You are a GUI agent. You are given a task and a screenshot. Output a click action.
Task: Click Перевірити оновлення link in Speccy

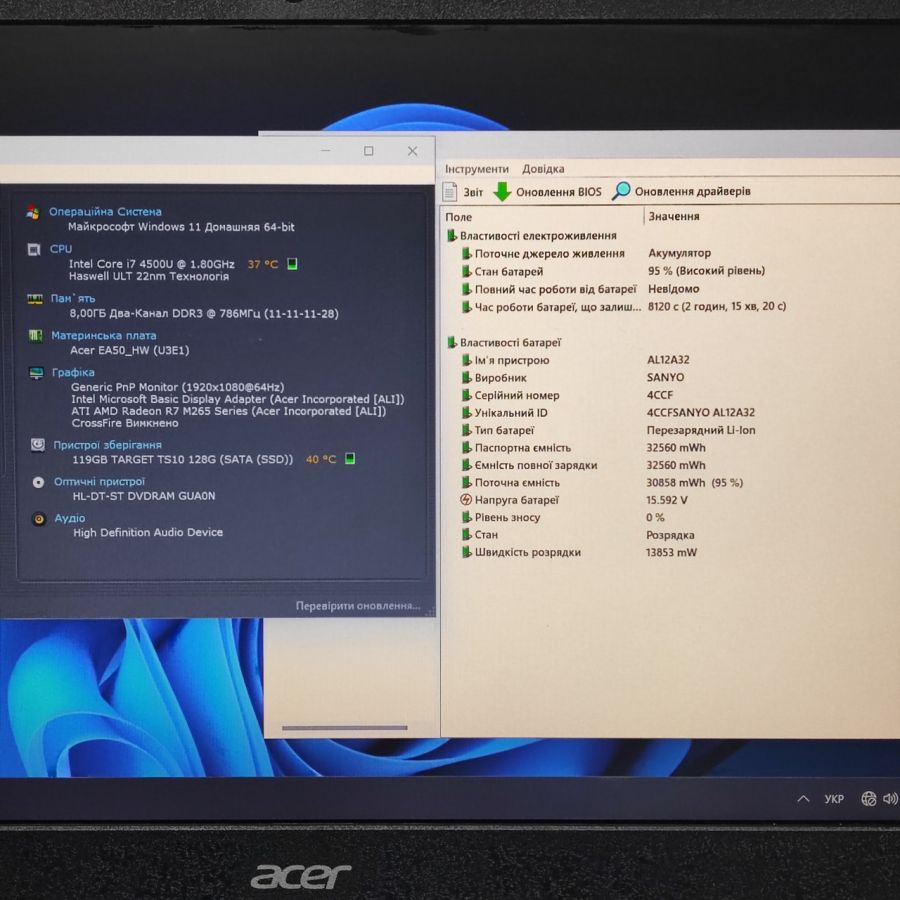tap(358, 606)
